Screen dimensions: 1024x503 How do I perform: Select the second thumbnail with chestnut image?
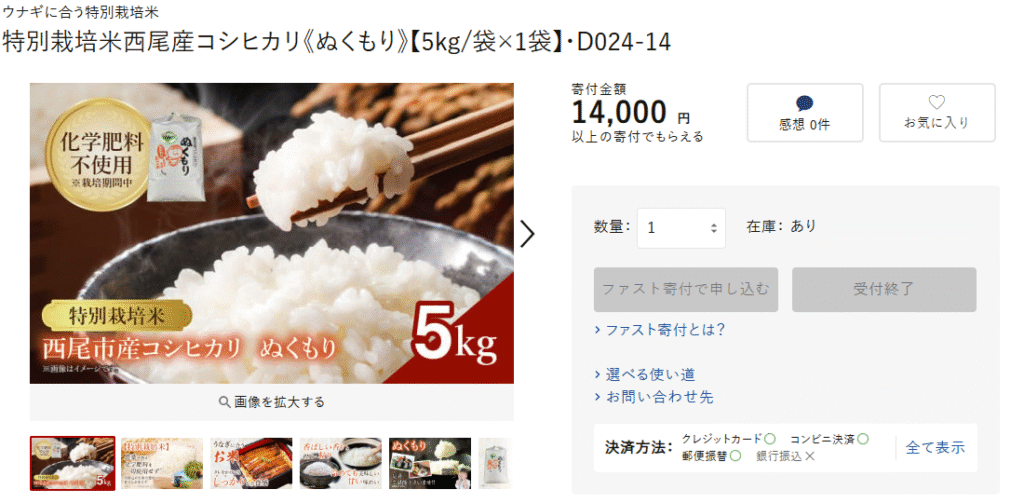coord(162,463)
